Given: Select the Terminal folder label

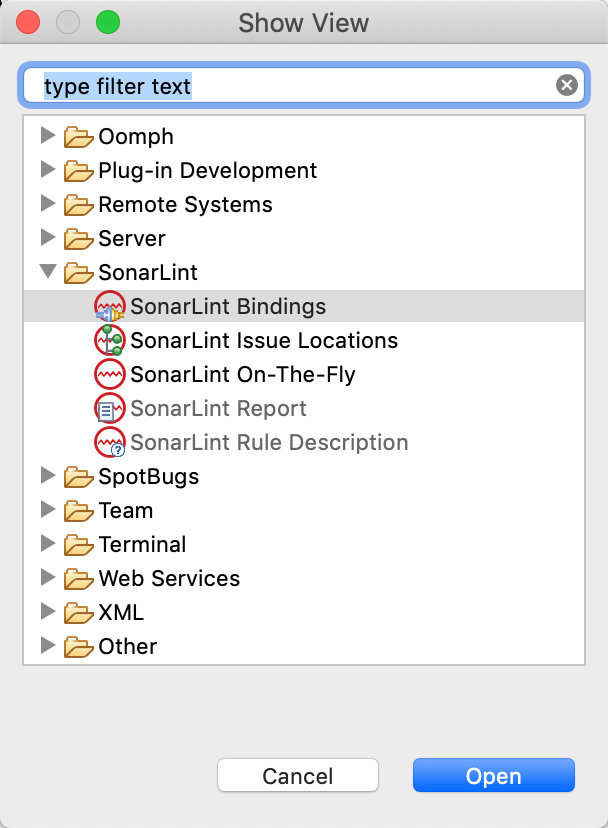Looking at the screenshot, I should [x=142, y=545].
